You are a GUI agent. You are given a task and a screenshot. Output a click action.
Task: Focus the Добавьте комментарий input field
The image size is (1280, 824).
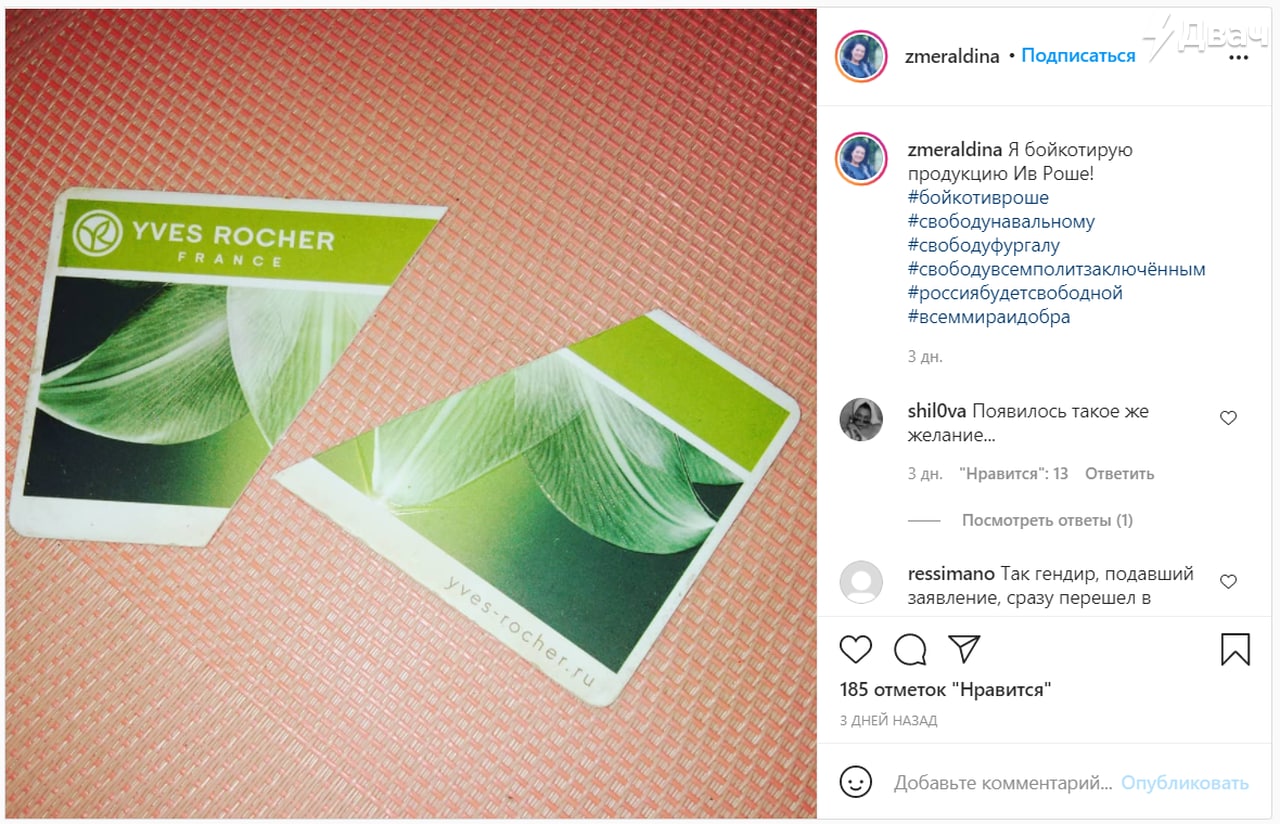click(x=1003, y=783)
